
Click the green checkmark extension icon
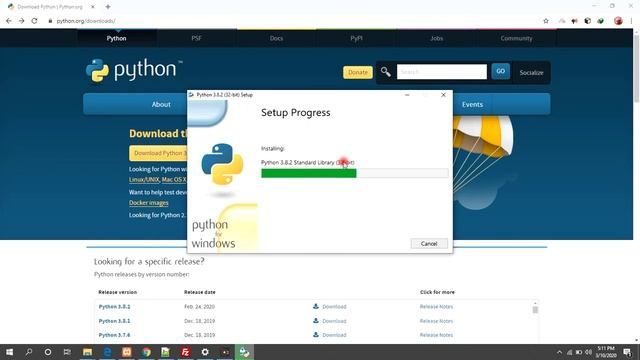(x=600, y=21)
